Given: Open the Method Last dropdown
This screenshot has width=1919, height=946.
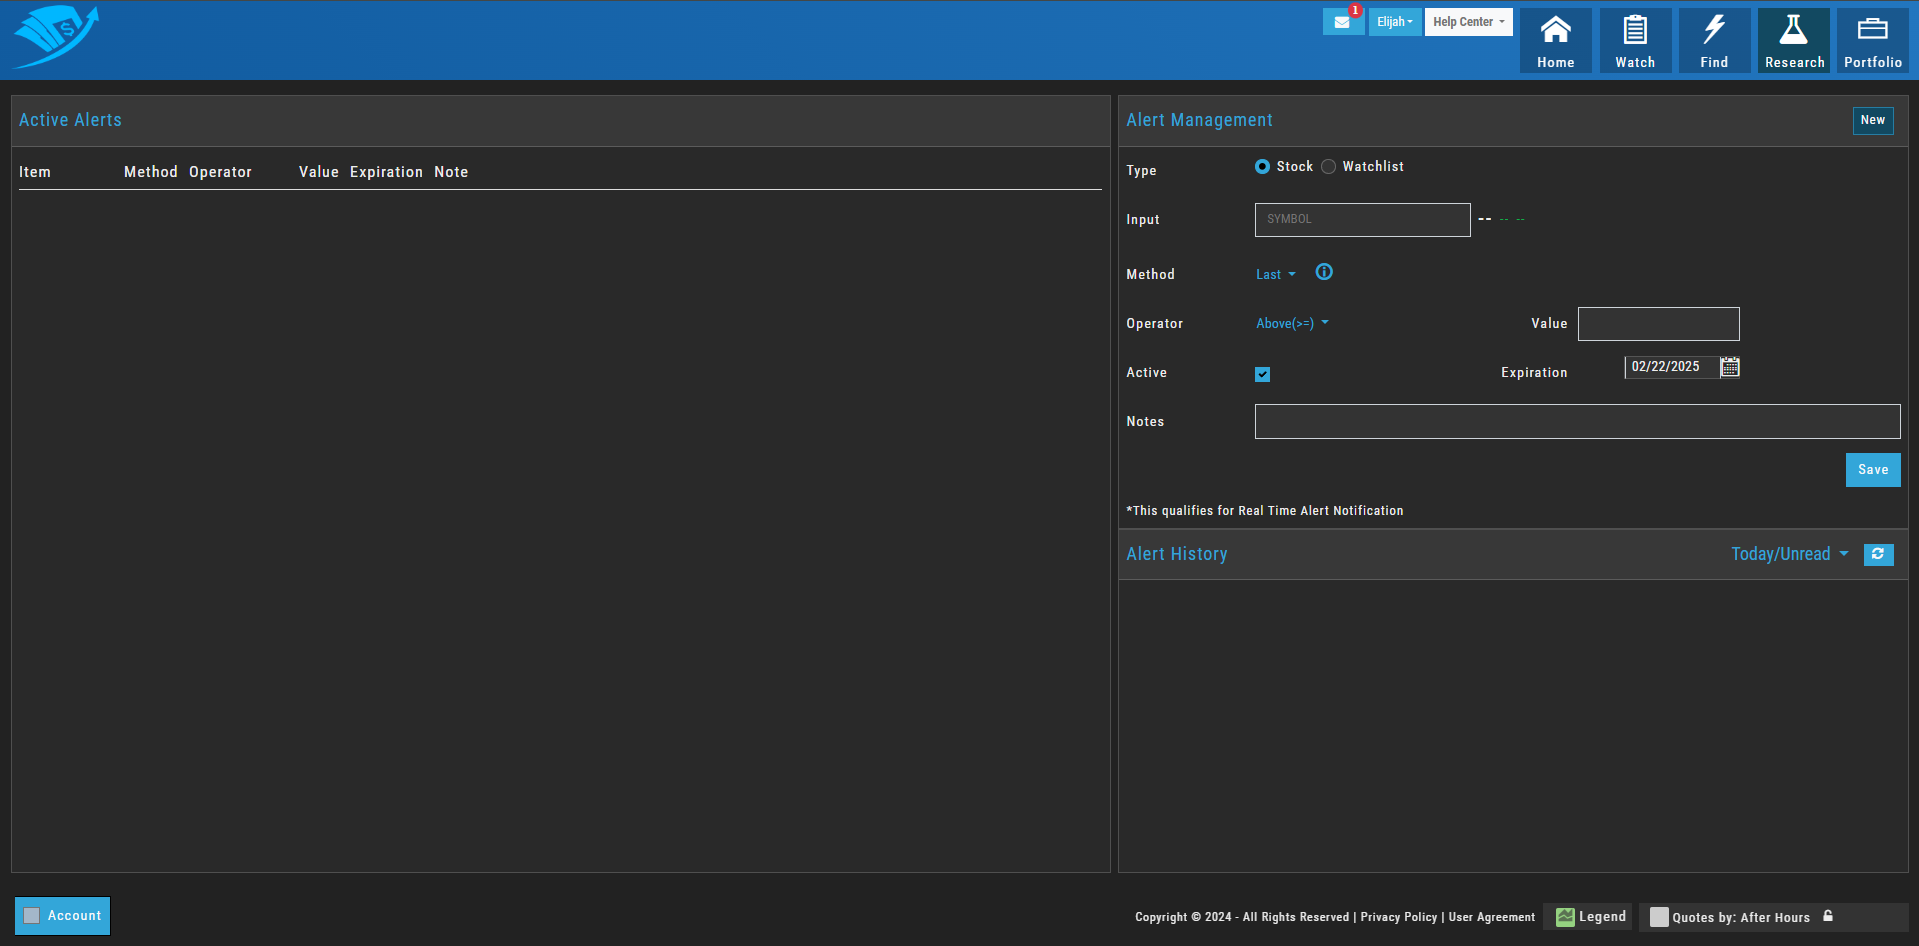Looking at the screenshot, I should click(1276, 274).
